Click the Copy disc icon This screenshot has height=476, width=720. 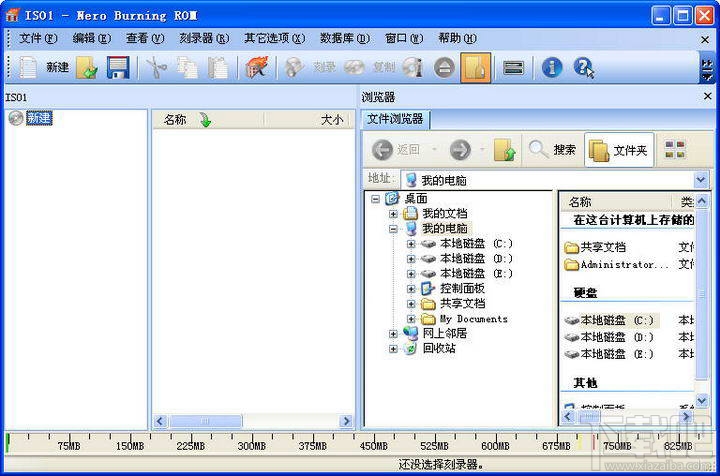point(354,68)
